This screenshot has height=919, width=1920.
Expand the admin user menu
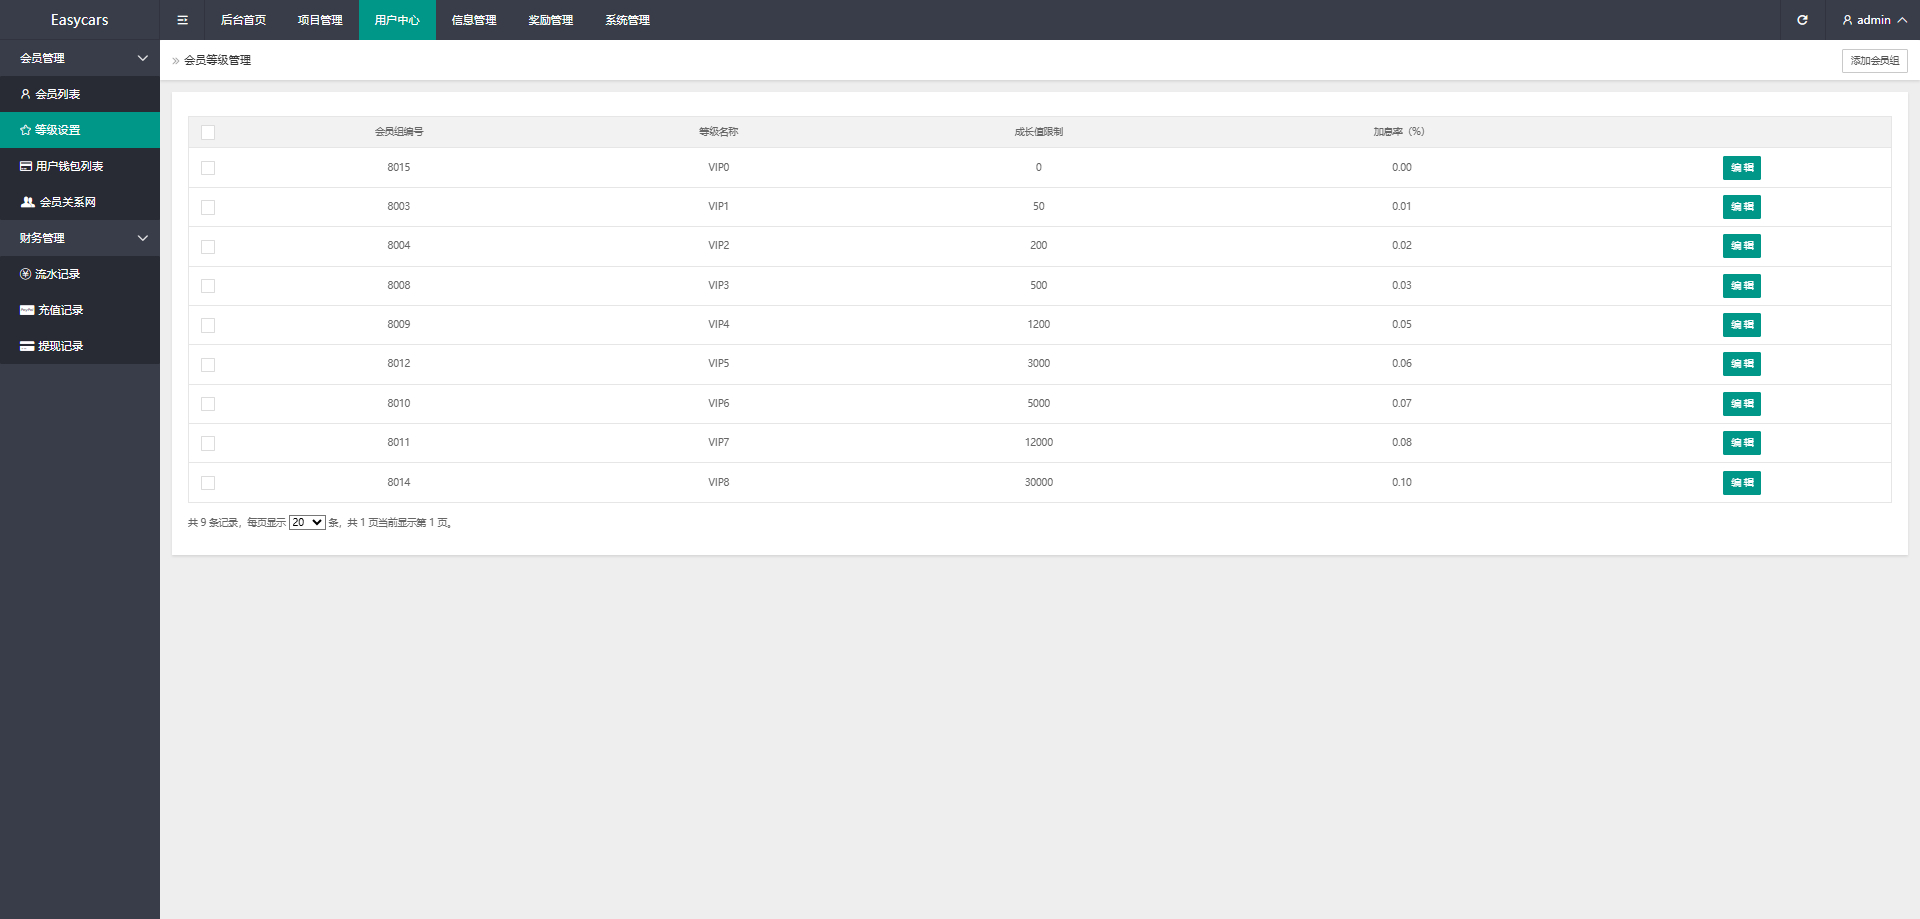pos(1874,20)
